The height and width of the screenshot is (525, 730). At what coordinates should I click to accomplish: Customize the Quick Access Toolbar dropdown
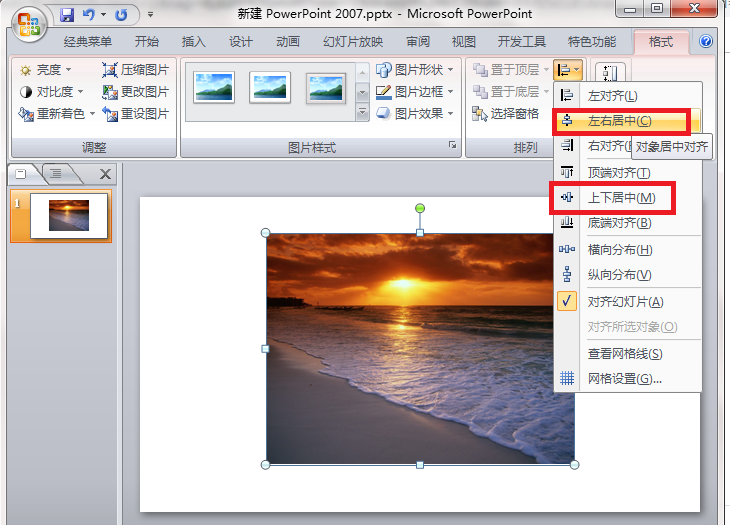pos(150,15)
